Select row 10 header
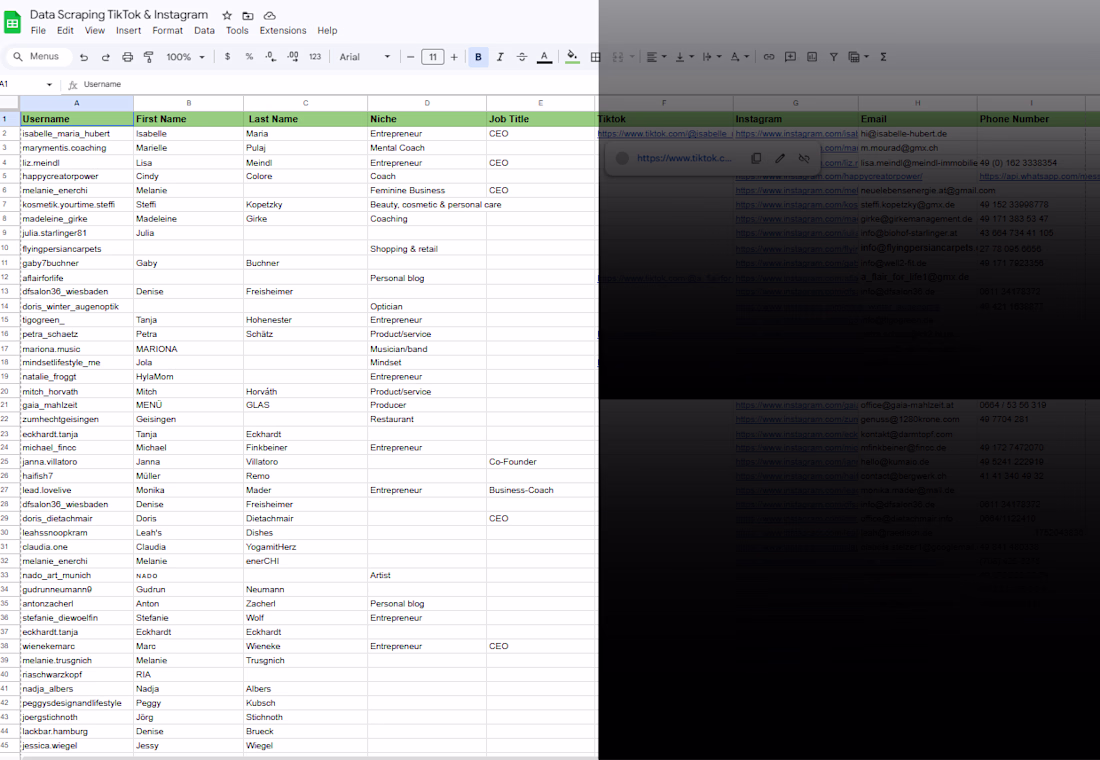 tap(6, 248)
